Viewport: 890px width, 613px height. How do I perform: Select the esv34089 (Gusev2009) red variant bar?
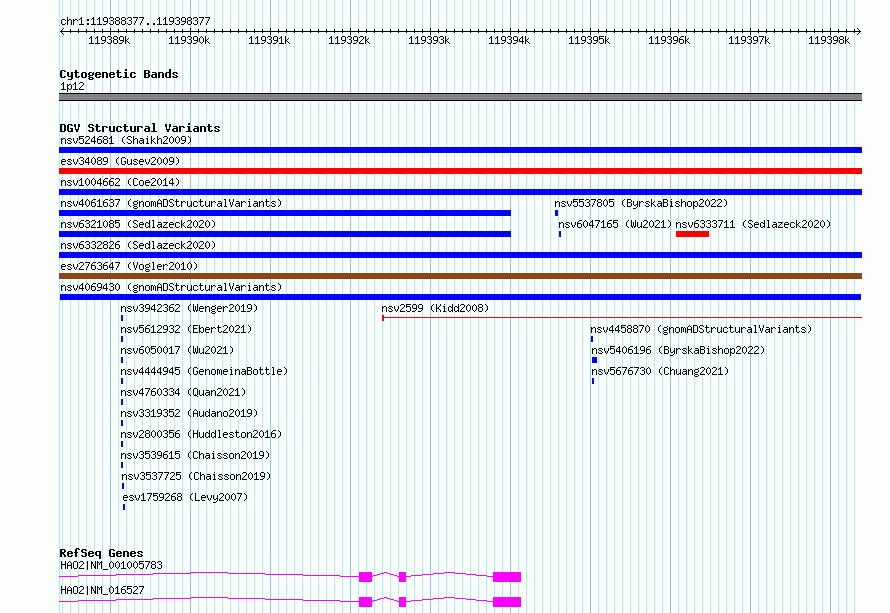point(460,171)
